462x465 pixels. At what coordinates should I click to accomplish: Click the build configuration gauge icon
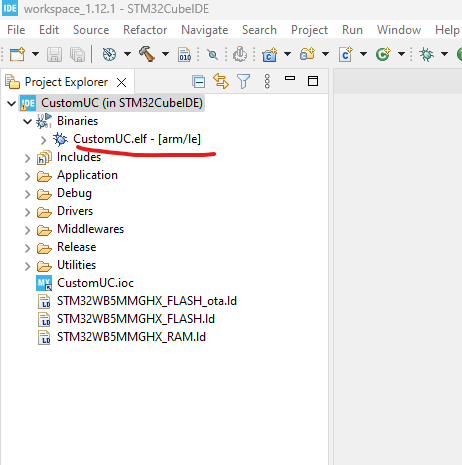coord(109,54)
